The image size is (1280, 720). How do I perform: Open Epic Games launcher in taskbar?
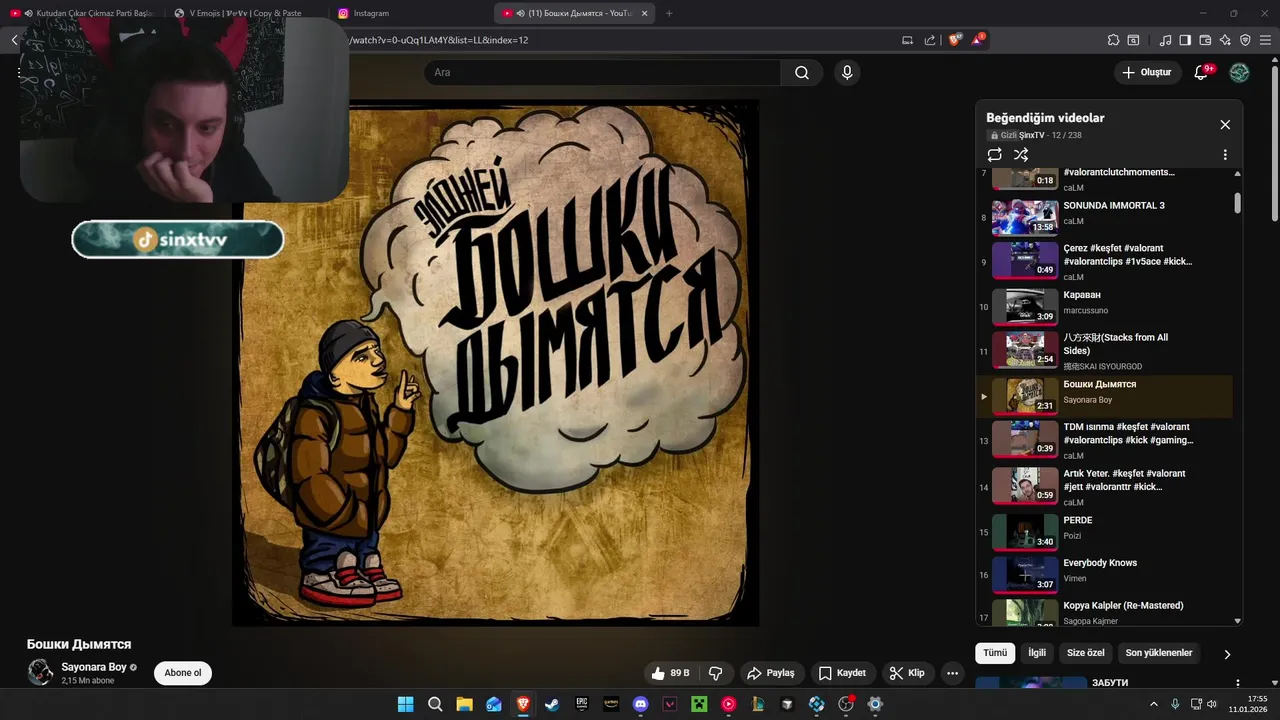(x=581, y=704)
